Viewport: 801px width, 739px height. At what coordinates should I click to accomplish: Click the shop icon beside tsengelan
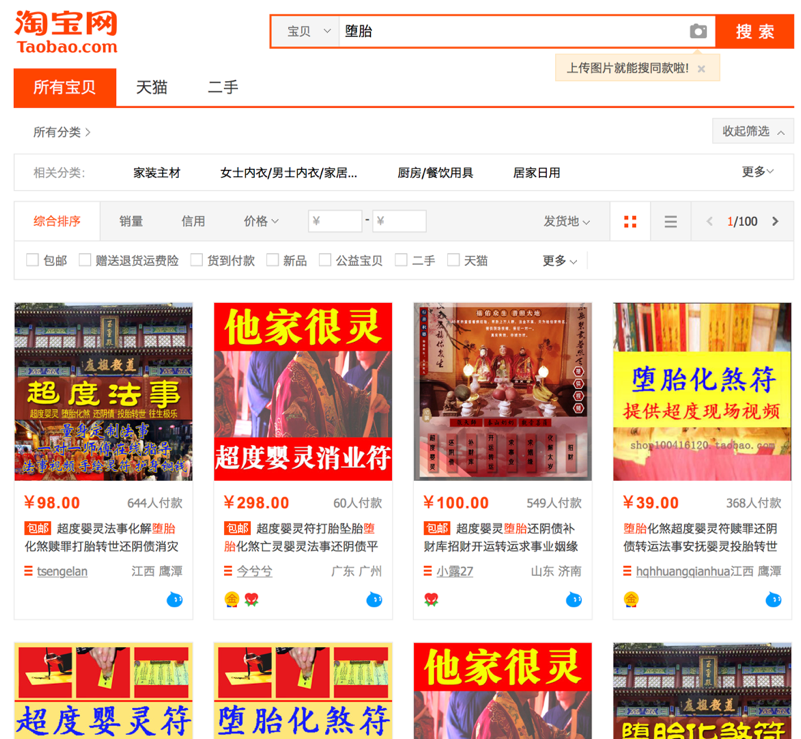[x=29, y=571]
